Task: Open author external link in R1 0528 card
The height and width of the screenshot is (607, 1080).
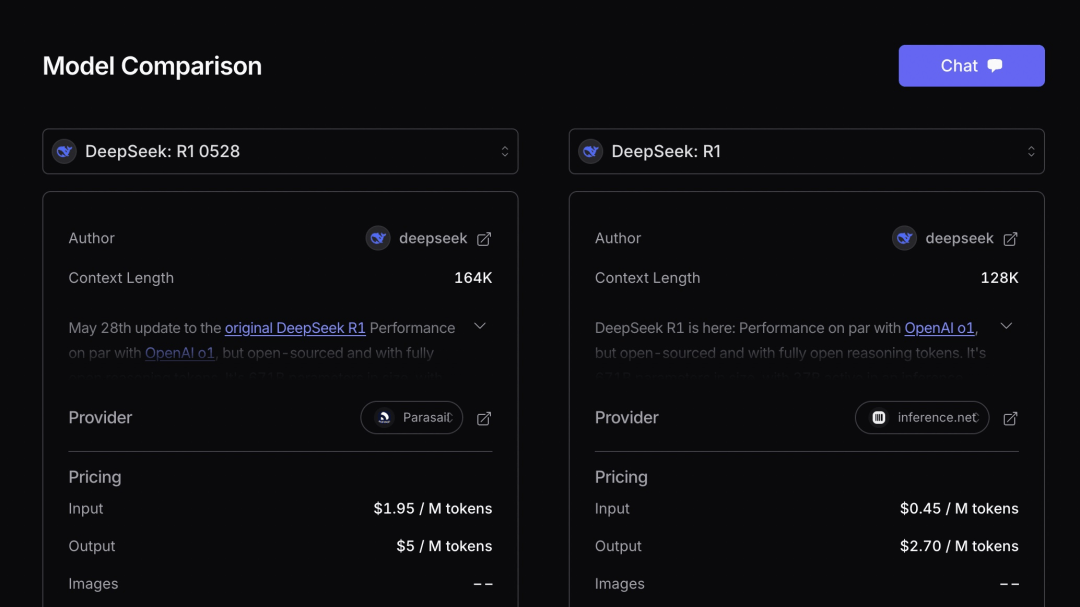Action: pos(484,239)
